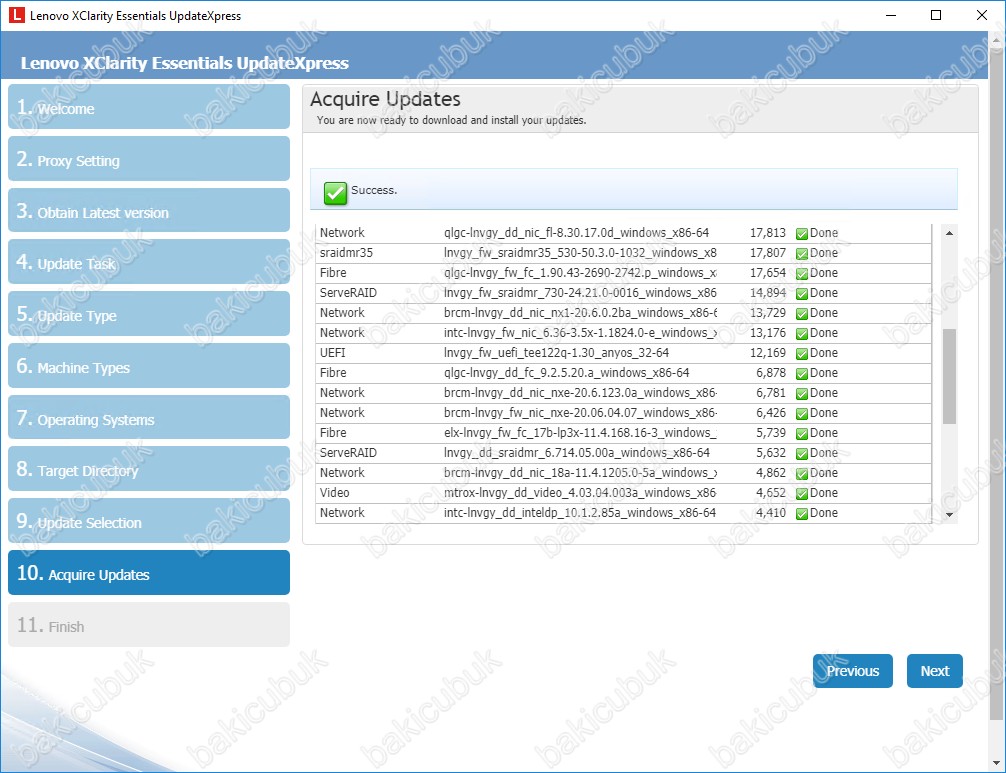Click Done check icon for elx-lnvgy_fw_fc_17b row
Viewport: 1006px width, 773px height.
801,434
